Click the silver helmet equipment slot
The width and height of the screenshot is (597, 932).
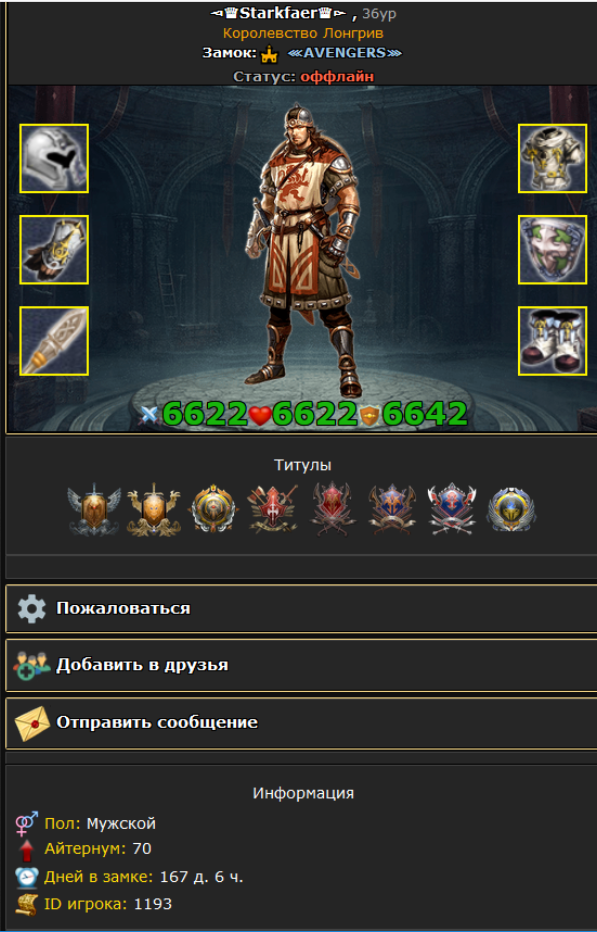54,158
